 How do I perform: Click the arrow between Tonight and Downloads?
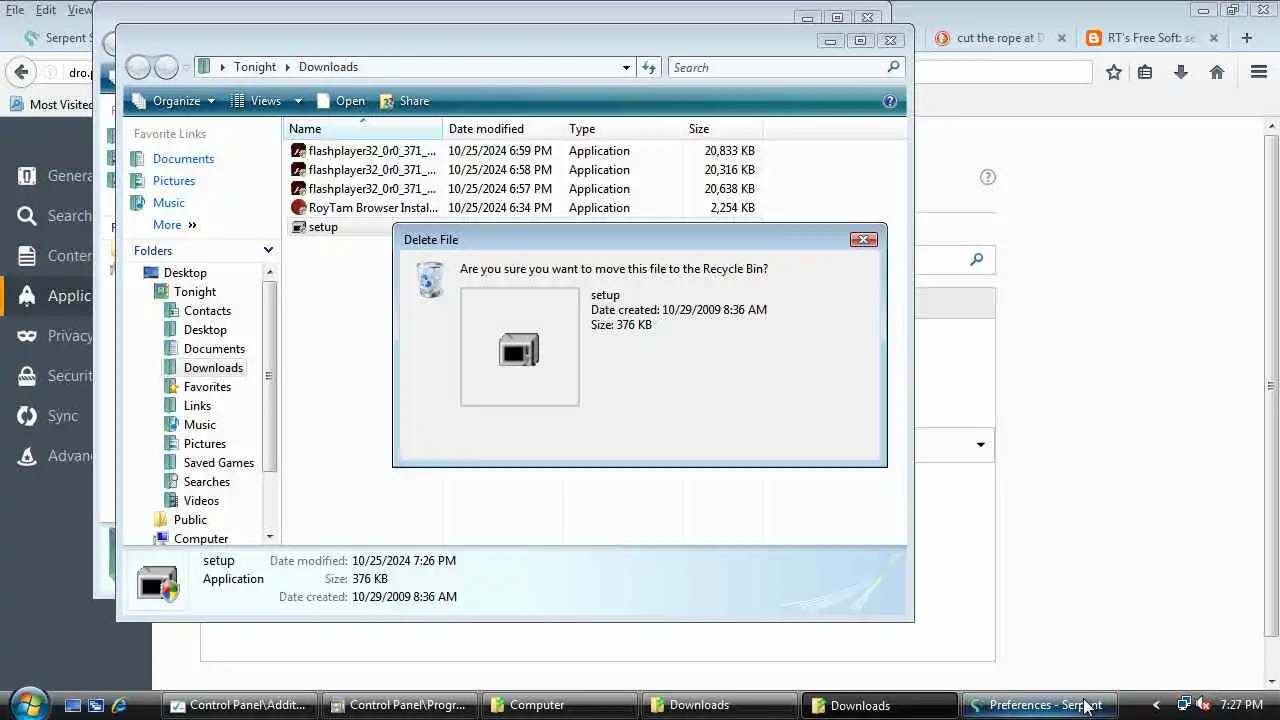288,67
